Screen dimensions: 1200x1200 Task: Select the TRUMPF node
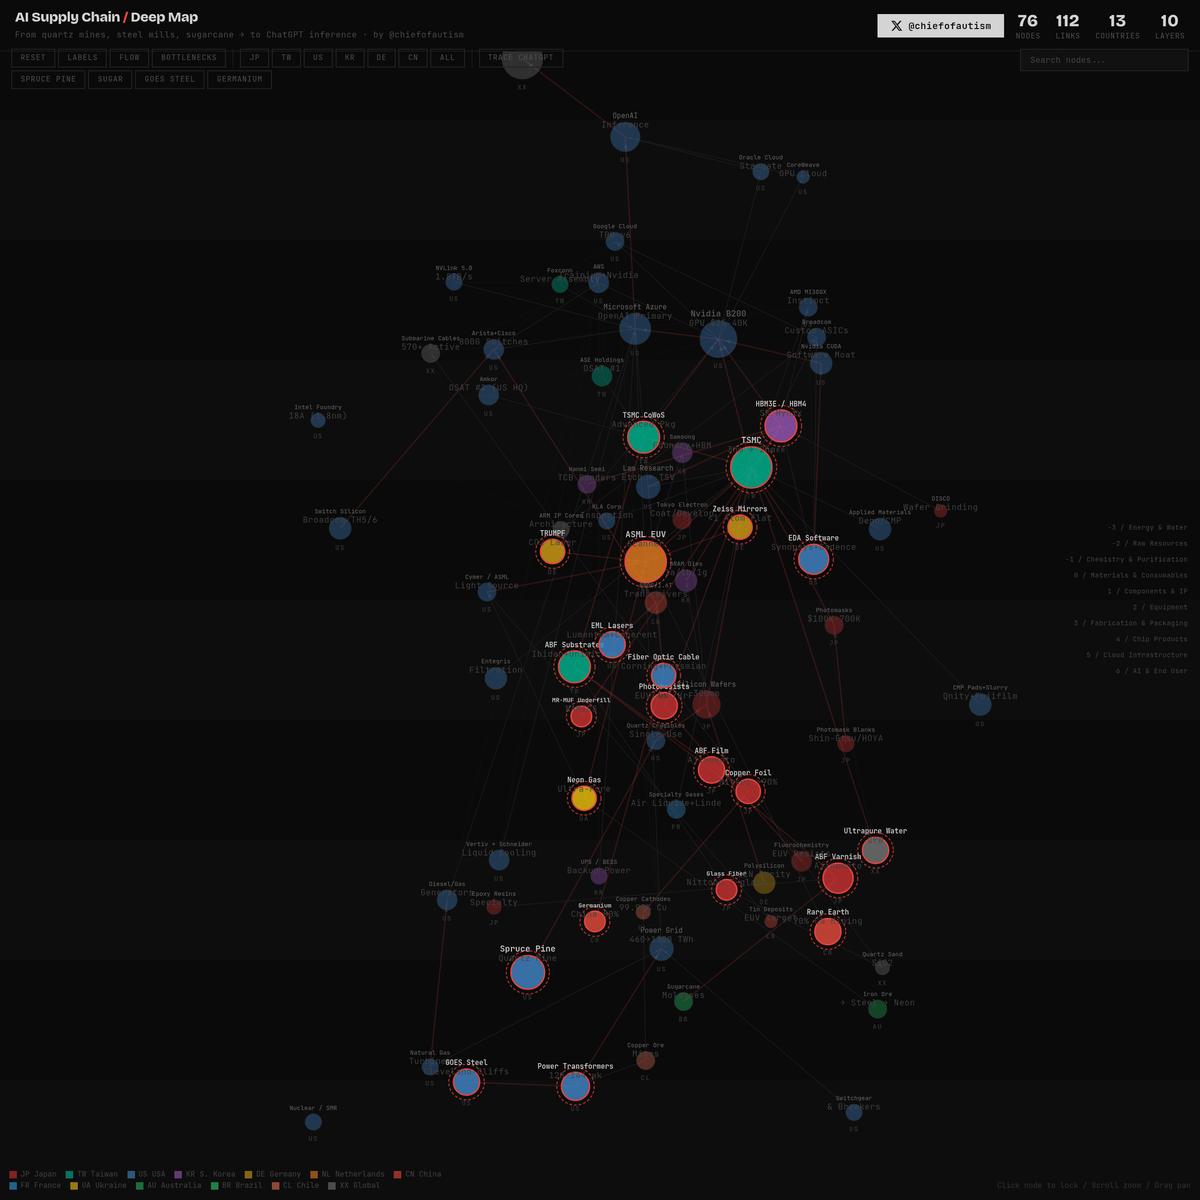click(552, 551)
